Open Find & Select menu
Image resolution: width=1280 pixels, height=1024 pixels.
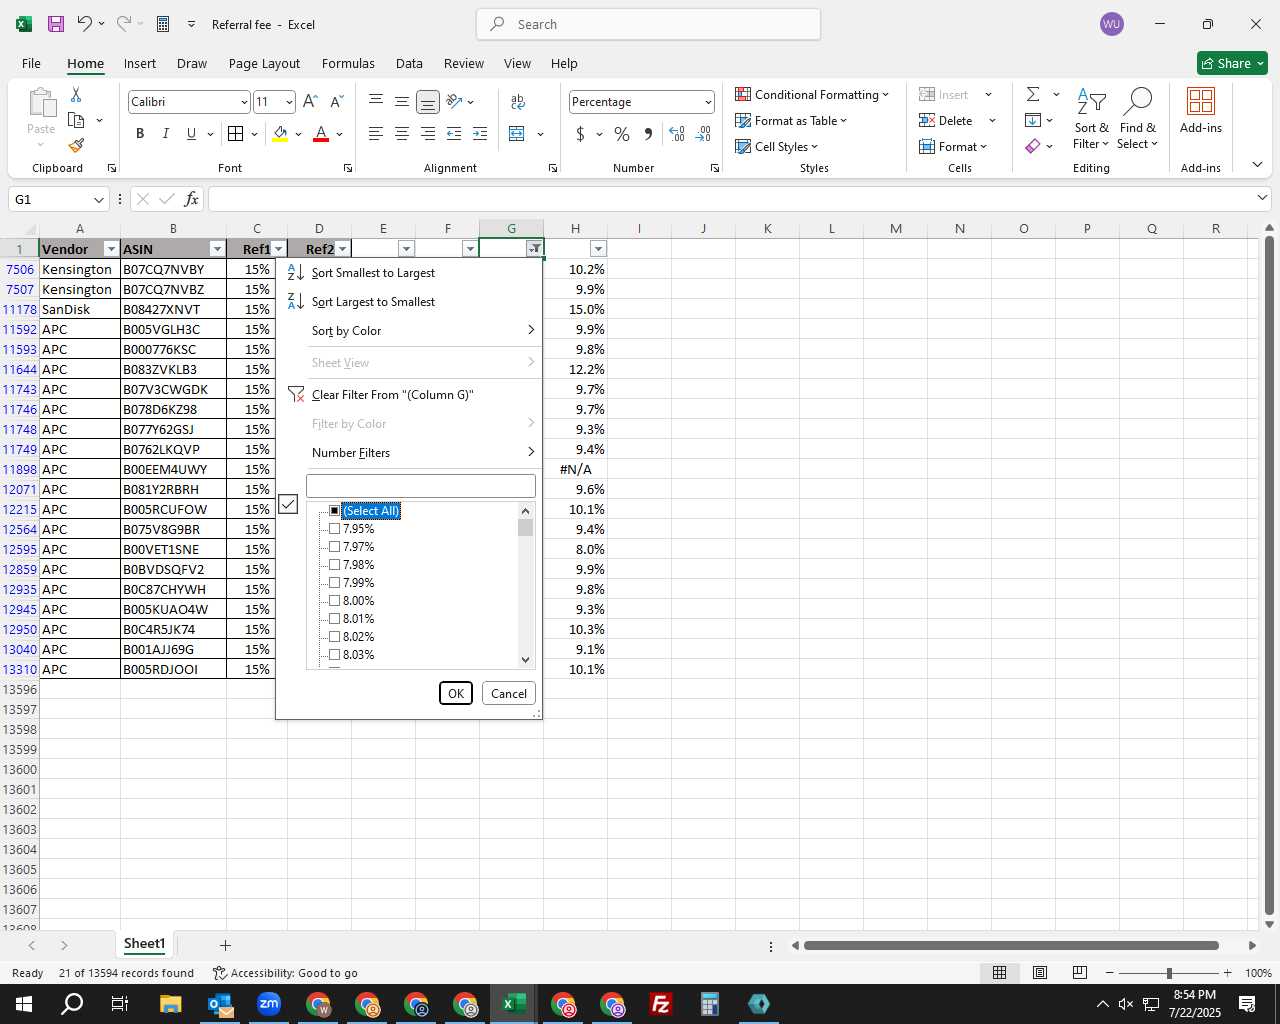(x=1138, y=118)
